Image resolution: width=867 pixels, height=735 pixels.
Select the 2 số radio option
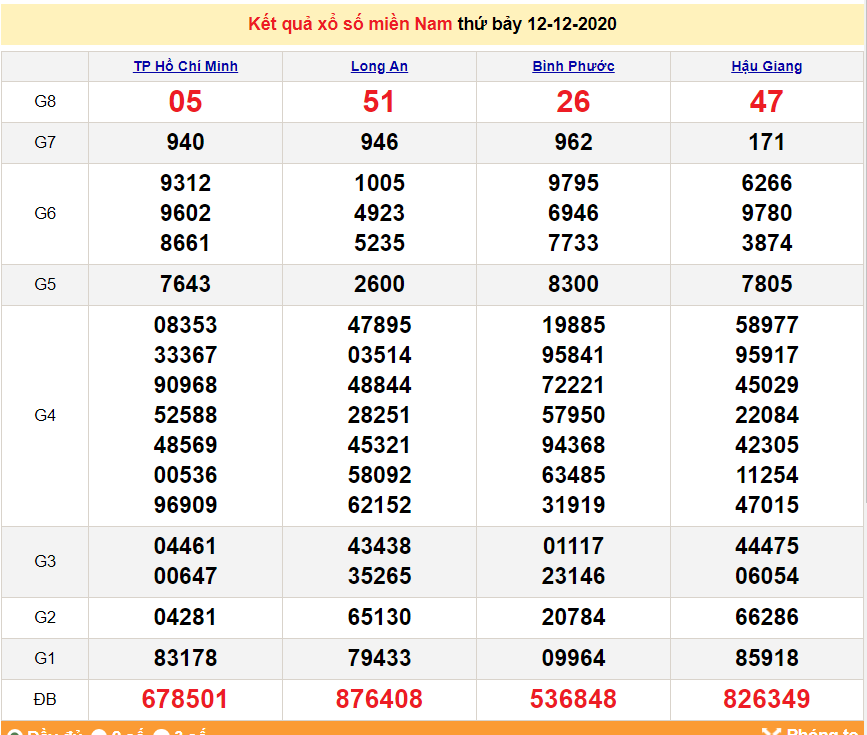(x=99, y=733)
